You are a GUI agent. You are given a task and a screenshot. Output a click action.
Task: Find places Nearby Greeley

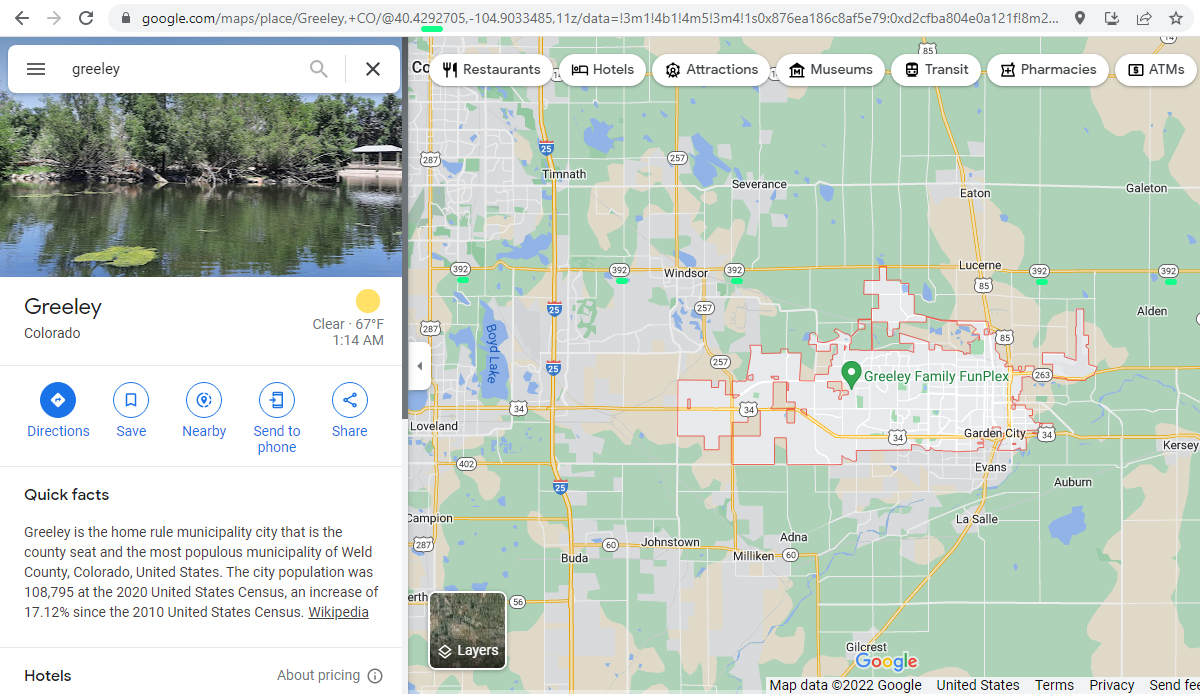point(204,401)
